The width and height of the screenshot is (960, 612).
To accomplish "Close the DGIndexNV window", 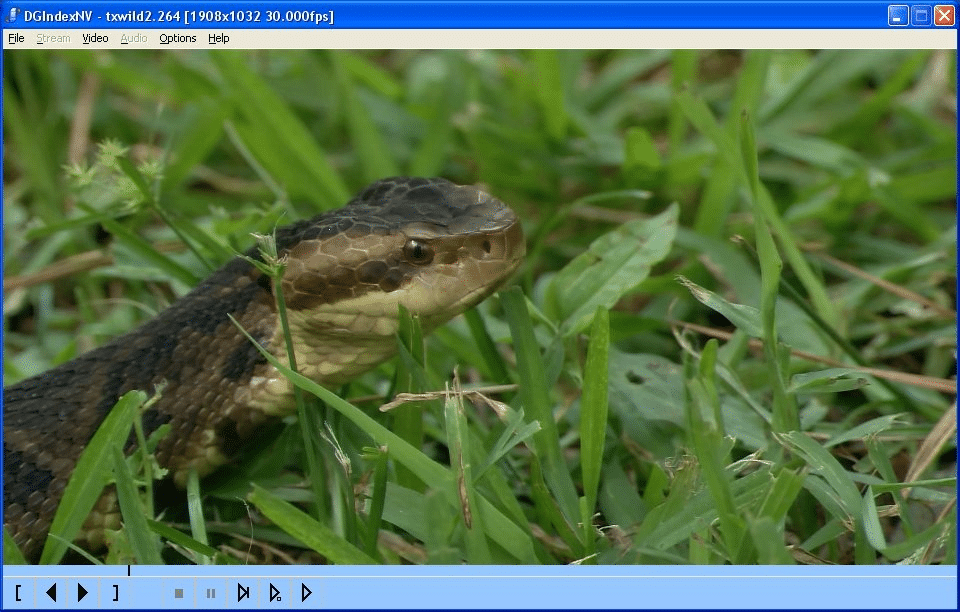I will pos(944,15).
